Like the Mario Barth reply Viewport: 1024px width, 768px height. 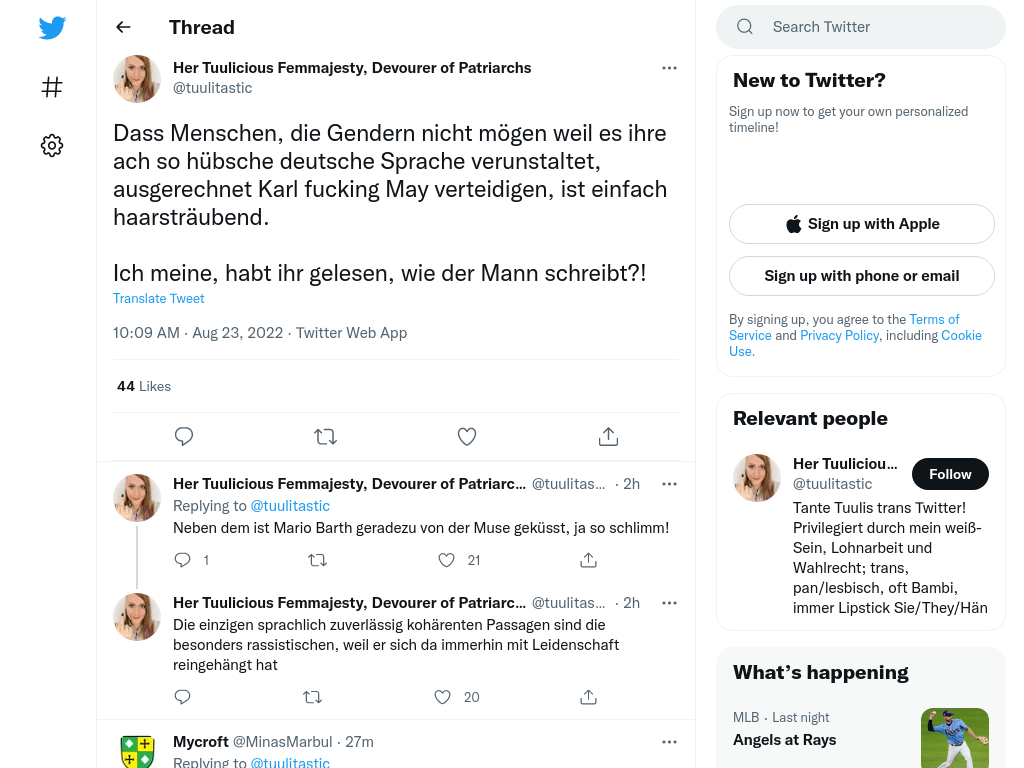tap(447, 560)
